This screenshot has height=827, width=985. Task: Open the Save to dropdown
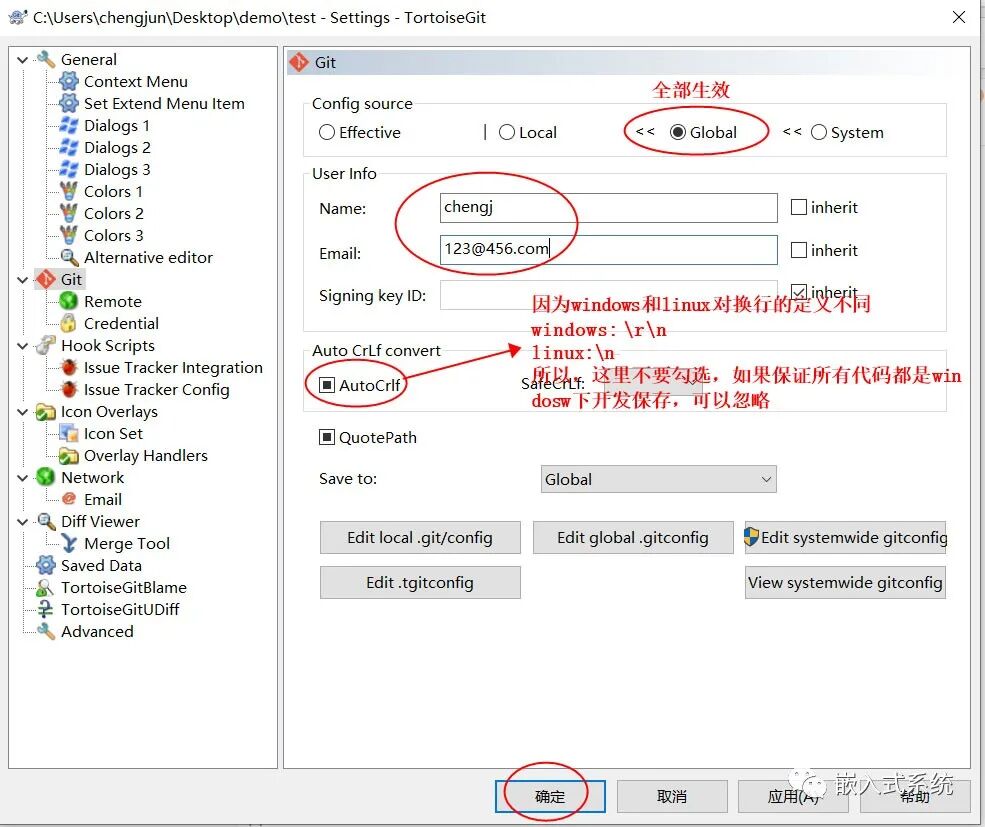point(658,479)
